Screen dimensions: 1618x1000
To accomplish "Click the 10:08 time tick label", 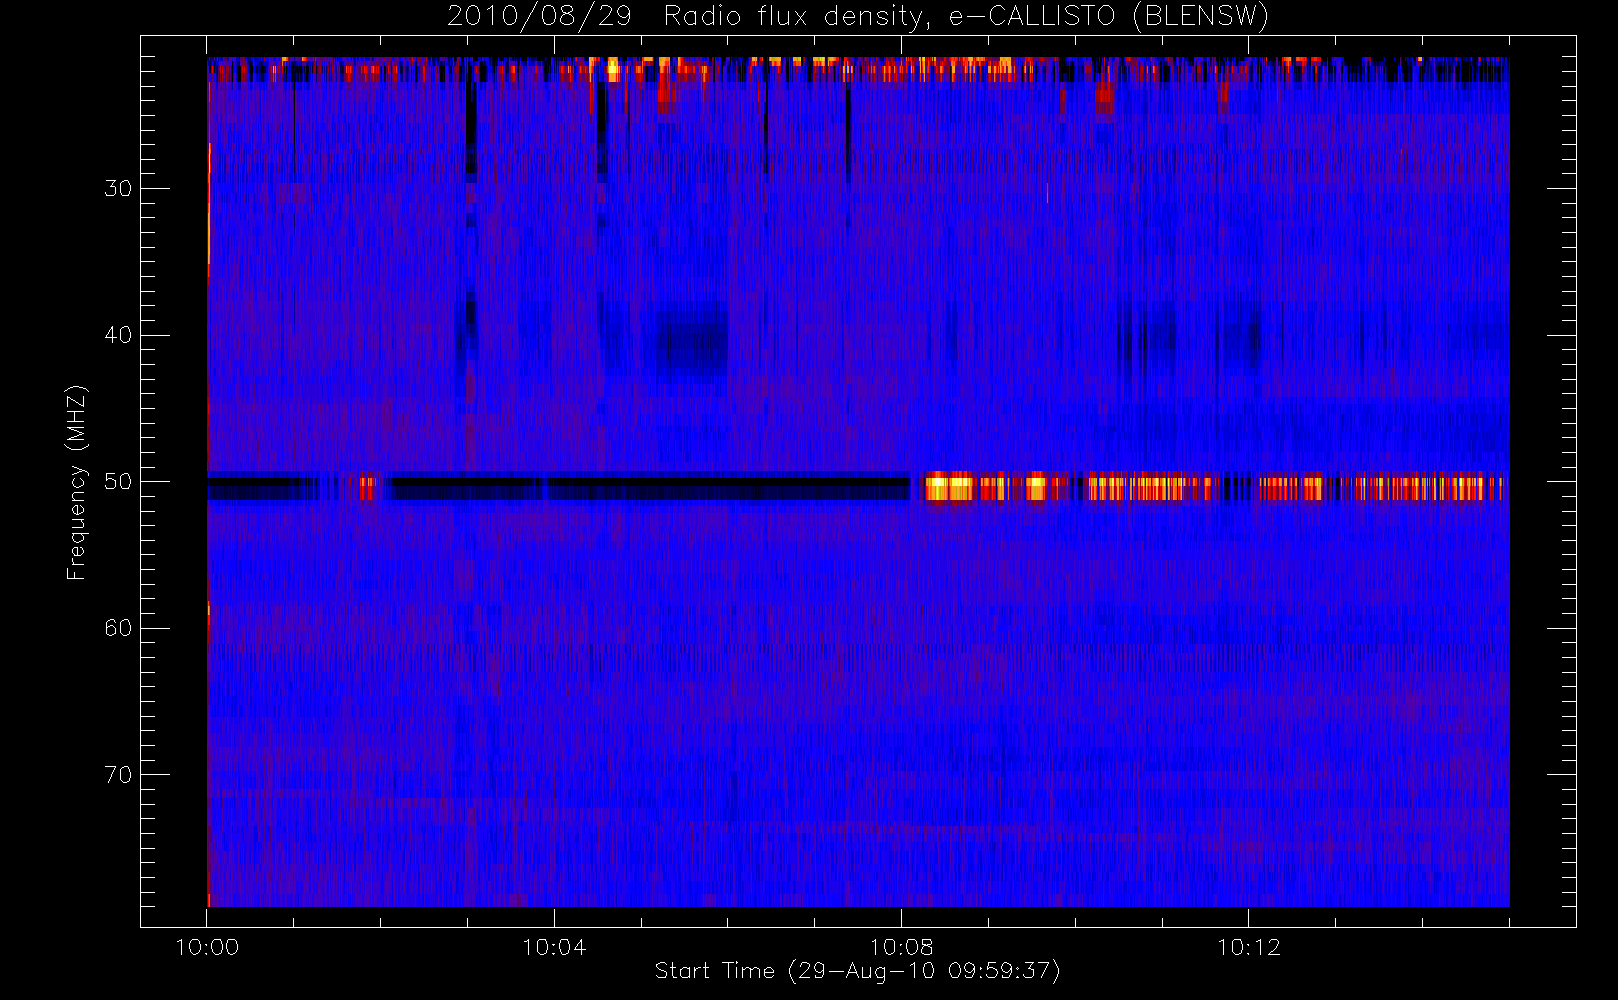I will pos(901,947).
